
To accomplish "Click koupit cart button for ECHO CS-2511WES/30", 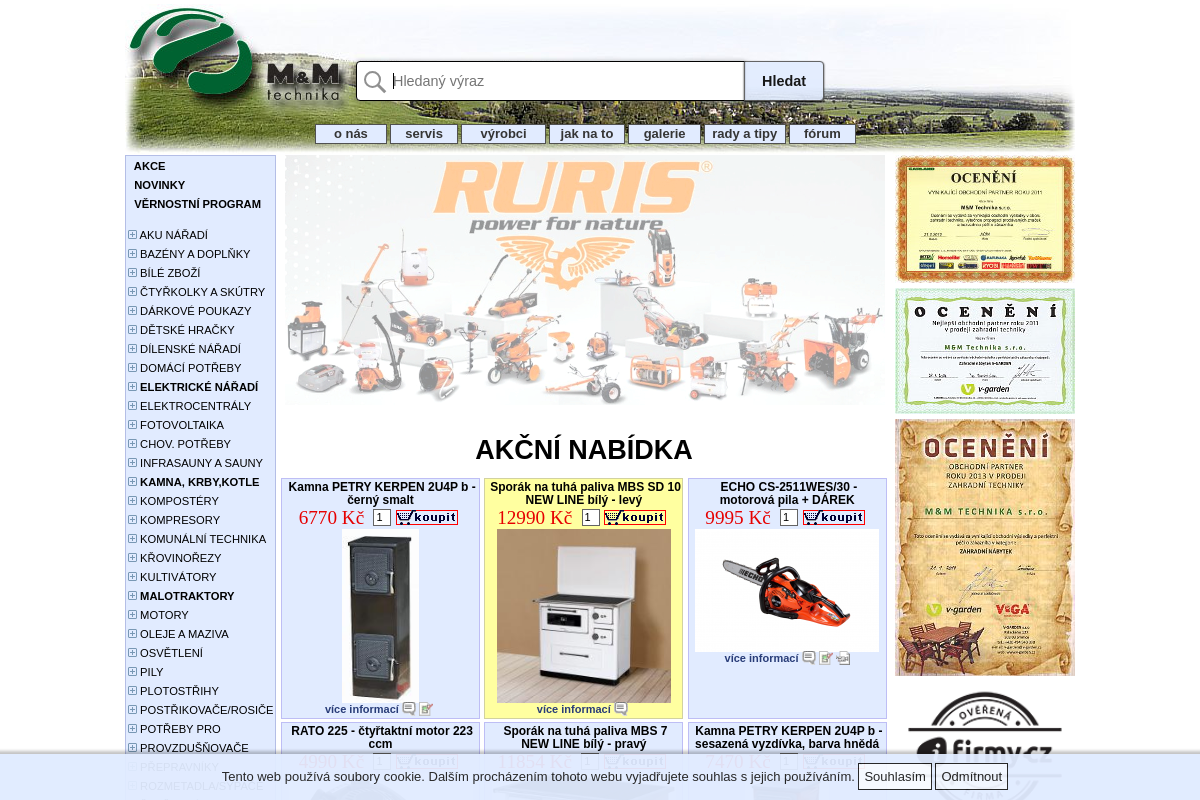I will click(834, 517).
